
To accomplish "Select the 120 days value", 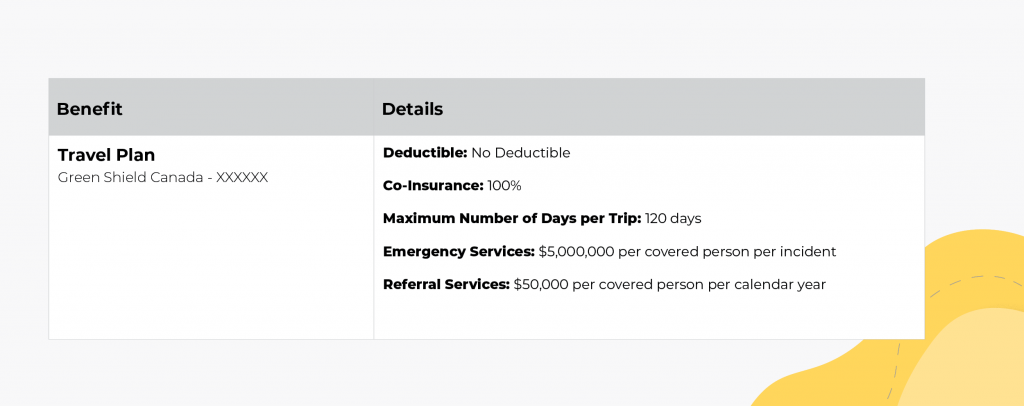I will [x=673, y=219].
